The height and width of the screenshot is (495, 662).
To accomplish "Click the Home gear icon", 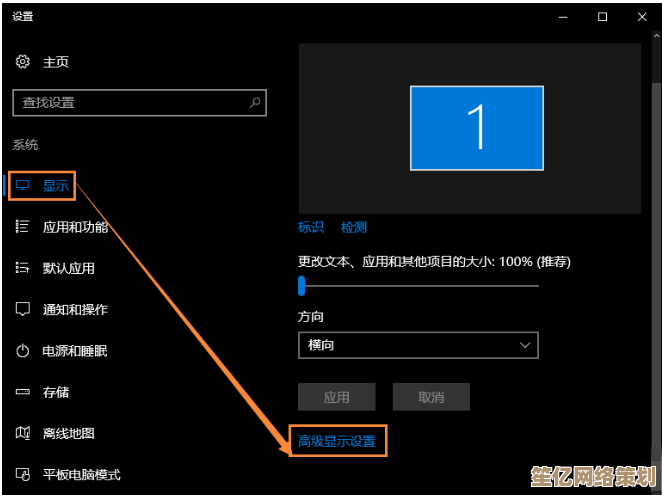I will (23, 62).
